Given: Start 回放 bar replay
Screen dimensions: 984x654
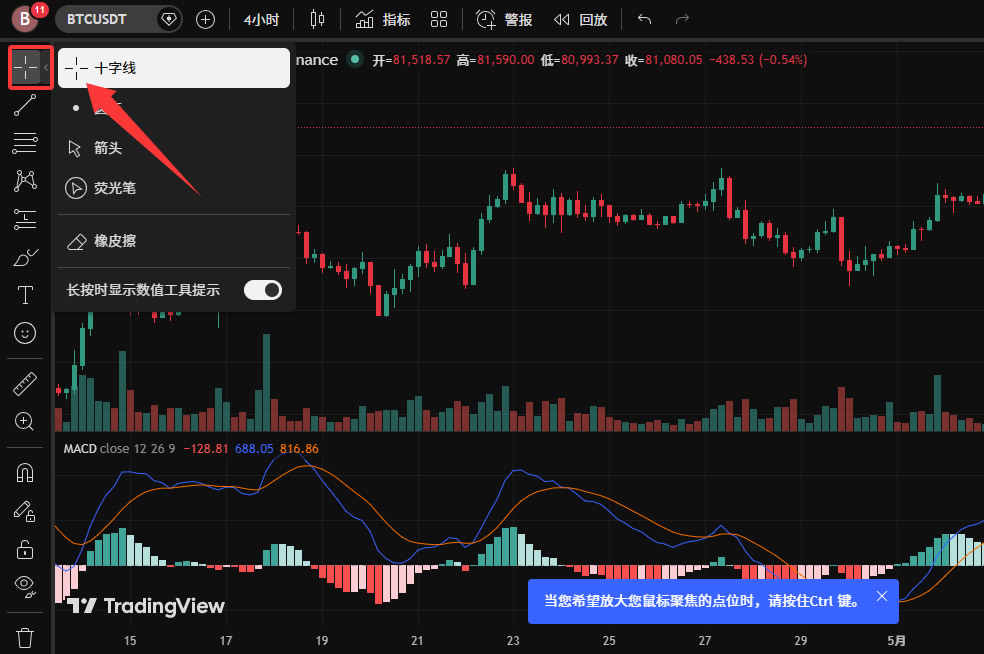Looking at the screenshot, I should pos(581,19).
